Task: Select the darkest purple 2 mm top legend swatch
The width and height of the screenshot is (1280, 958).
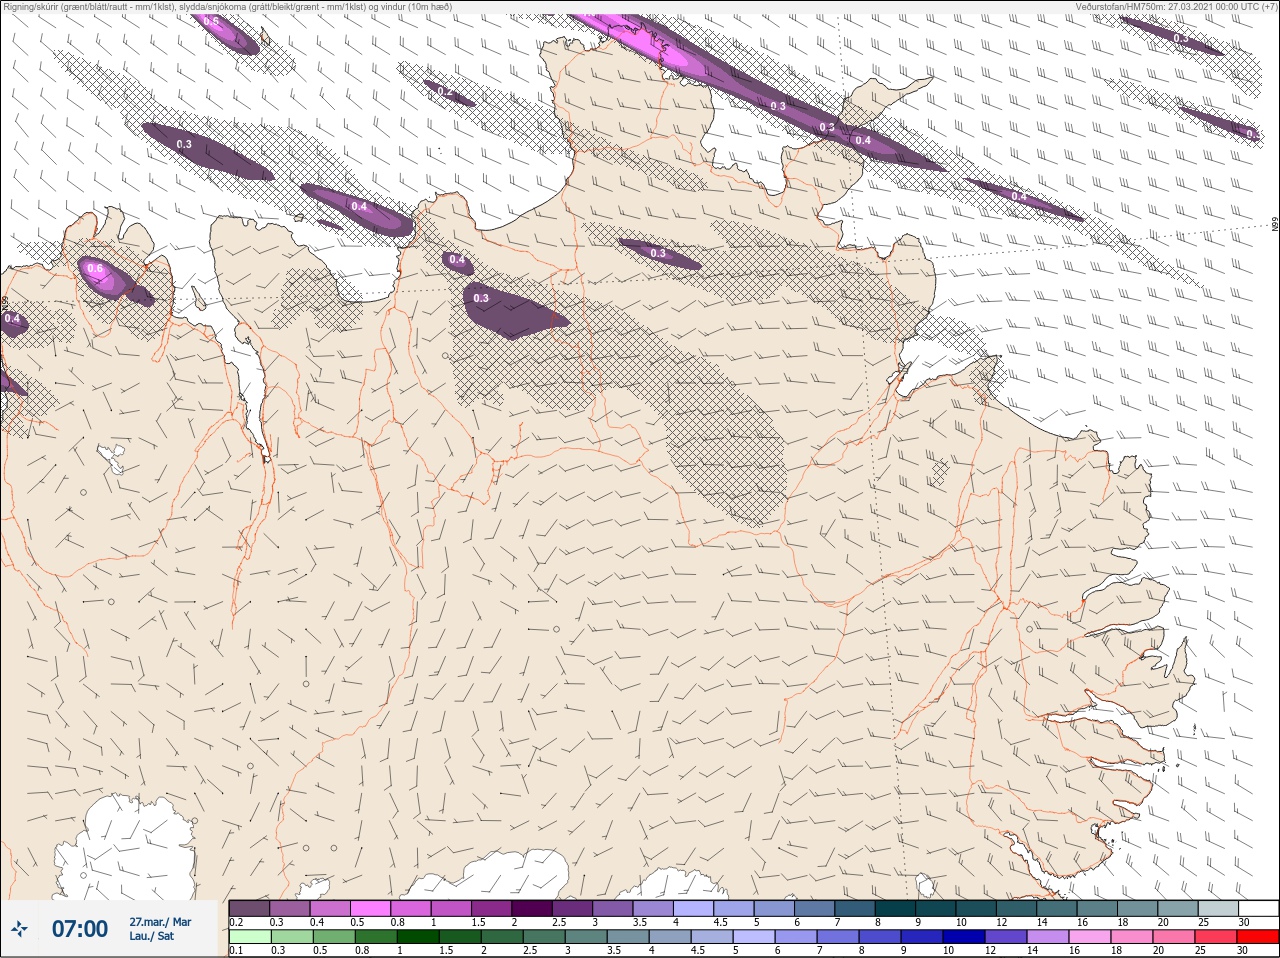Action: (x=532, y=908)
